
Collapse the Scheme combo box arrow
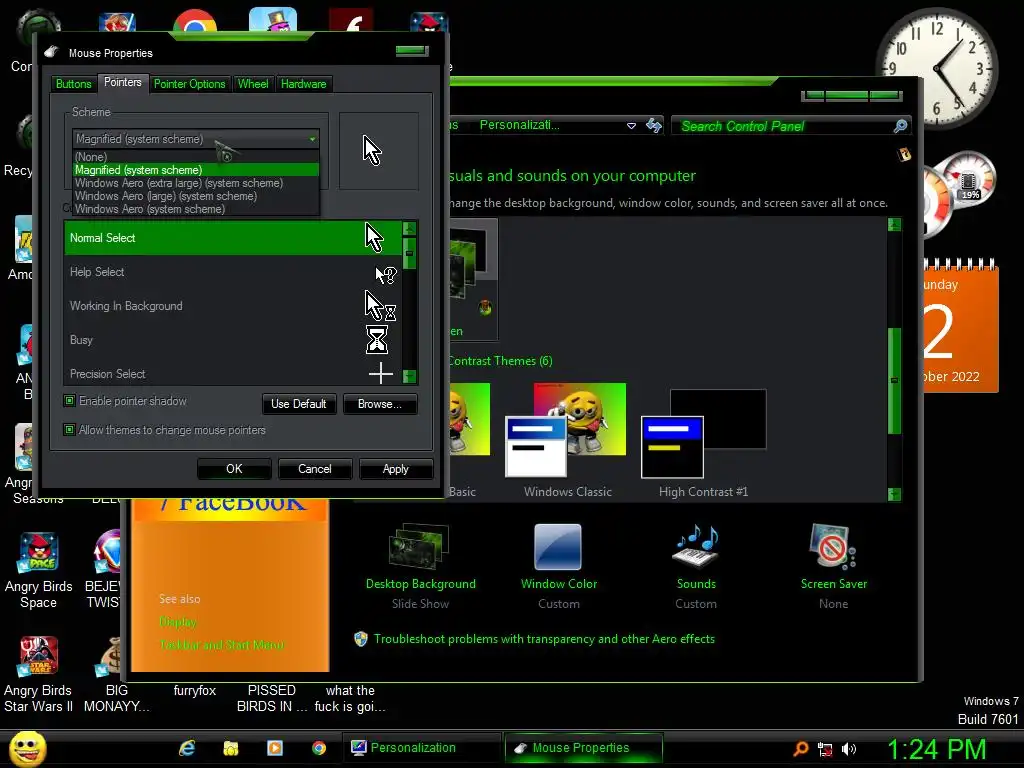pyautogui.click(x=313, y=139)
